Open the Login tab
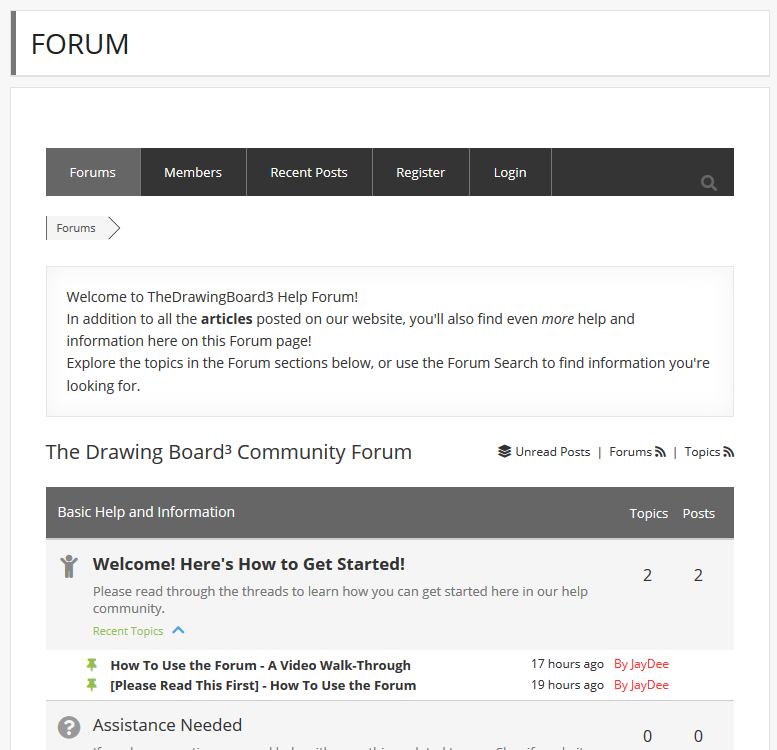This screenshot has height=750, width=777. 510,172
